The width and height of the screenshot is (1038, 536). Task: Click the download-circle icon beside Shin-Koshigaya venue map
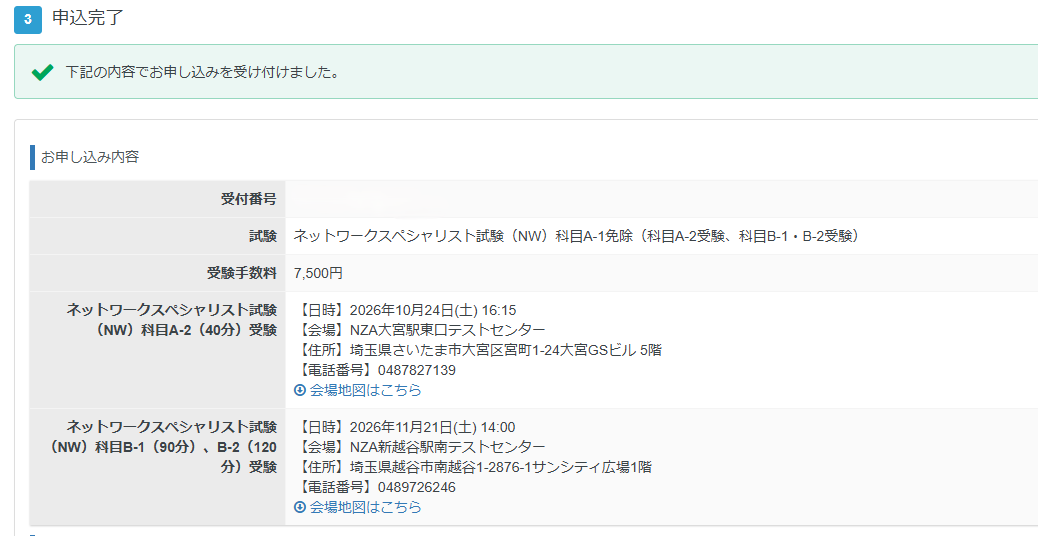point(300,508)
